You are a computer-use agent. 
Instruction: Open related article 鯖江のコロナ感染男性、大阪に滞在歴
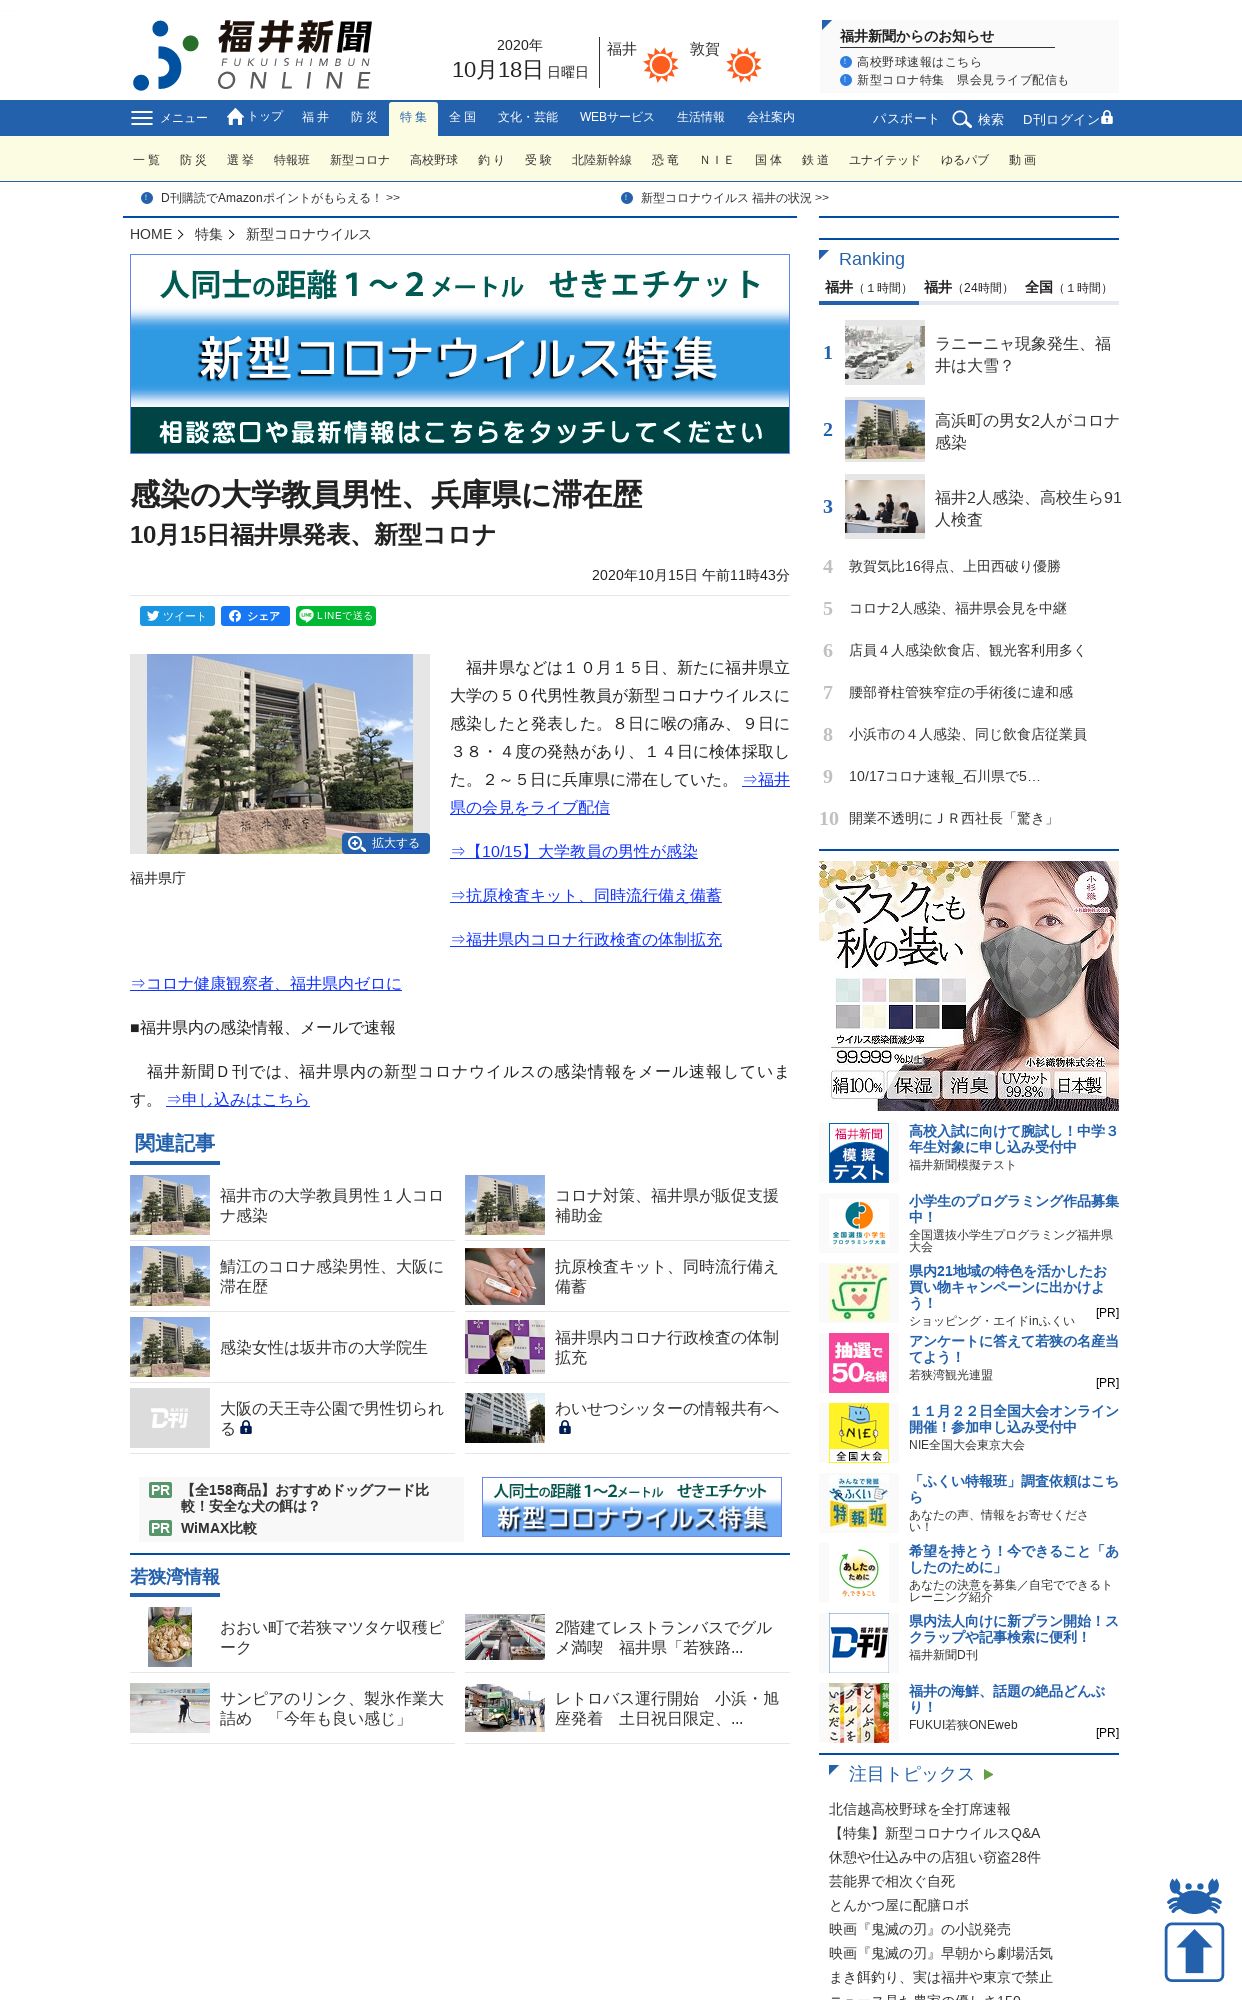coord(331,1276)
